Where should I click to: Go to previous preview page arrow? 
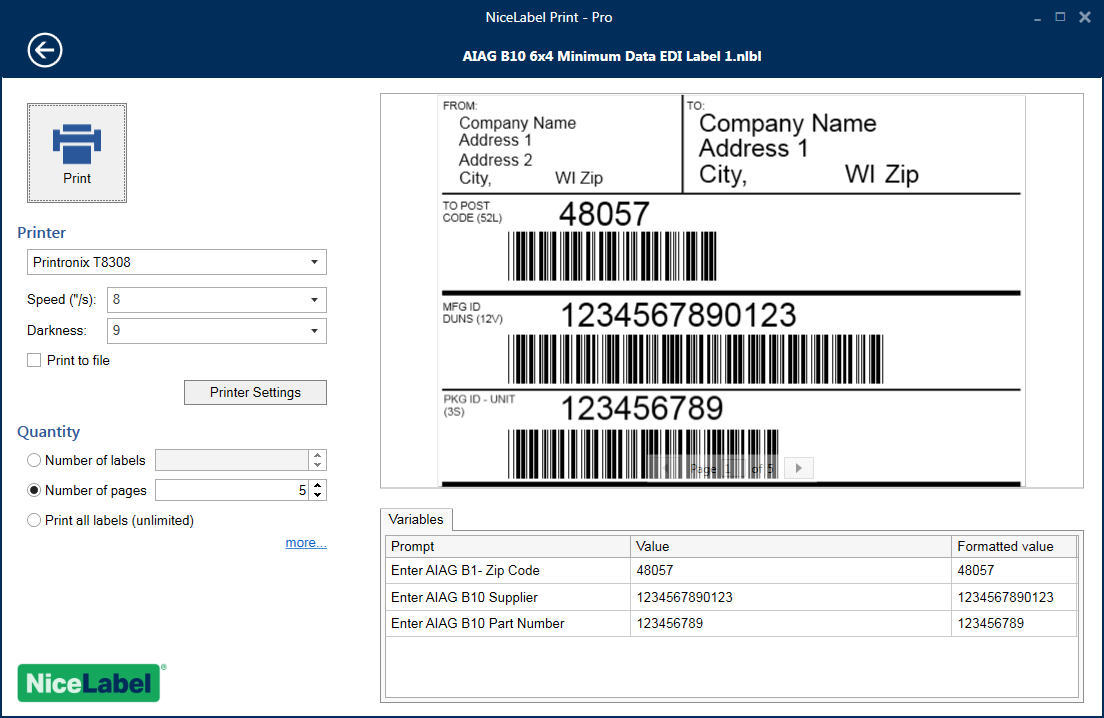point(665,468)
